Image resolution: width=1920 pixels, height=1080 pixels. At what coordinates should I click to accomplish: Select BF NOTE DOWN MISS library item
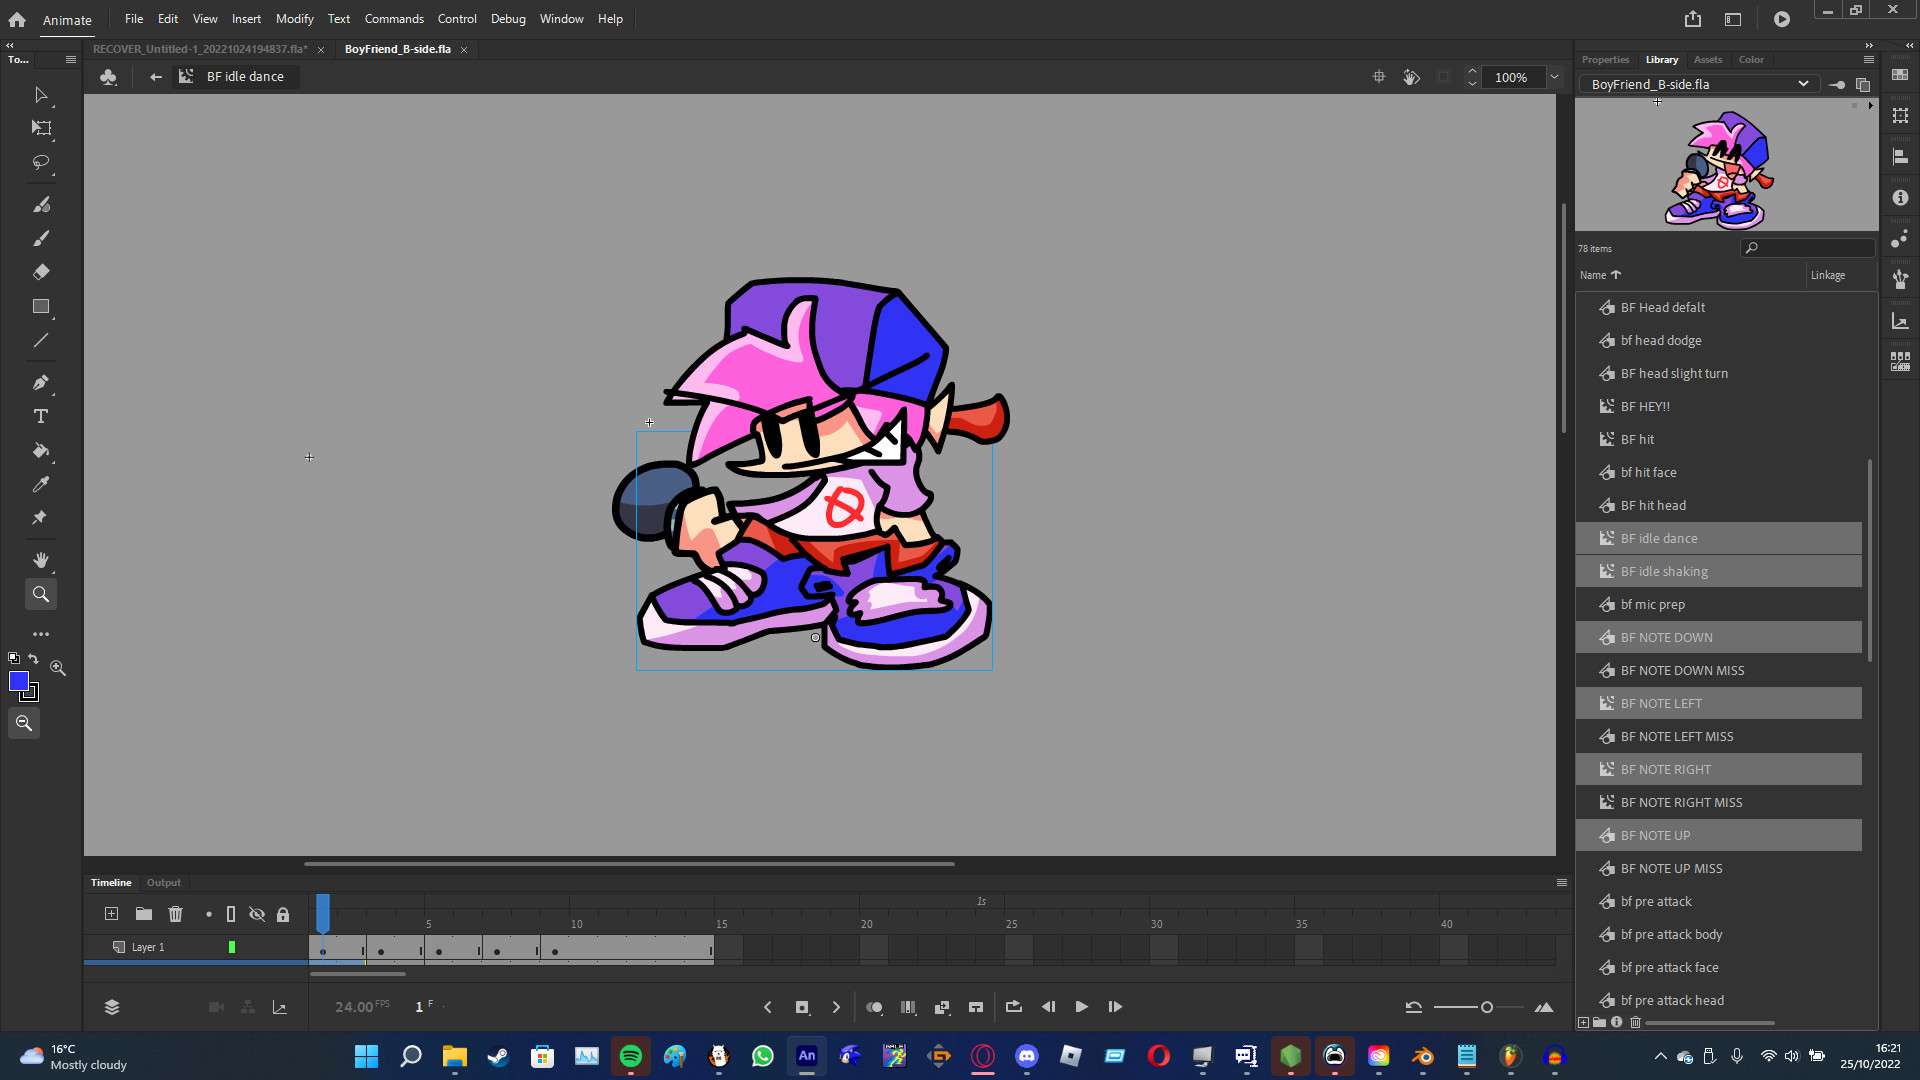(x=1719, y=670)
